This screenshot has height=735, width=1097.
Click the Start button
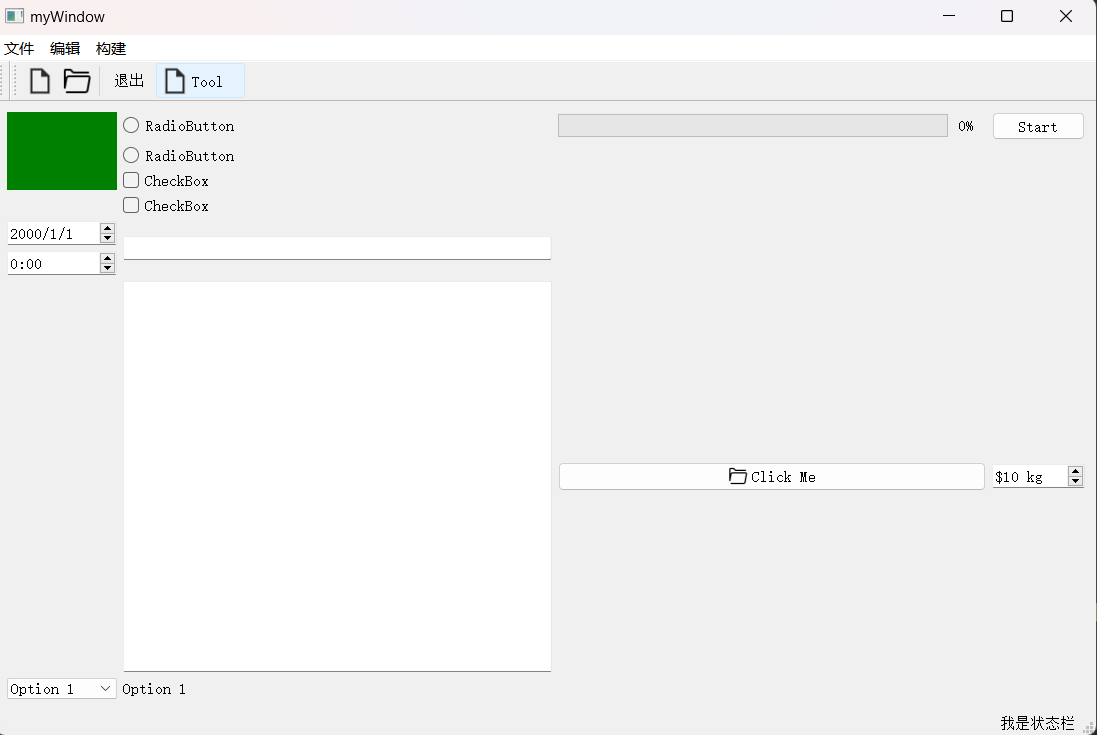click(x=1038, y=127)
